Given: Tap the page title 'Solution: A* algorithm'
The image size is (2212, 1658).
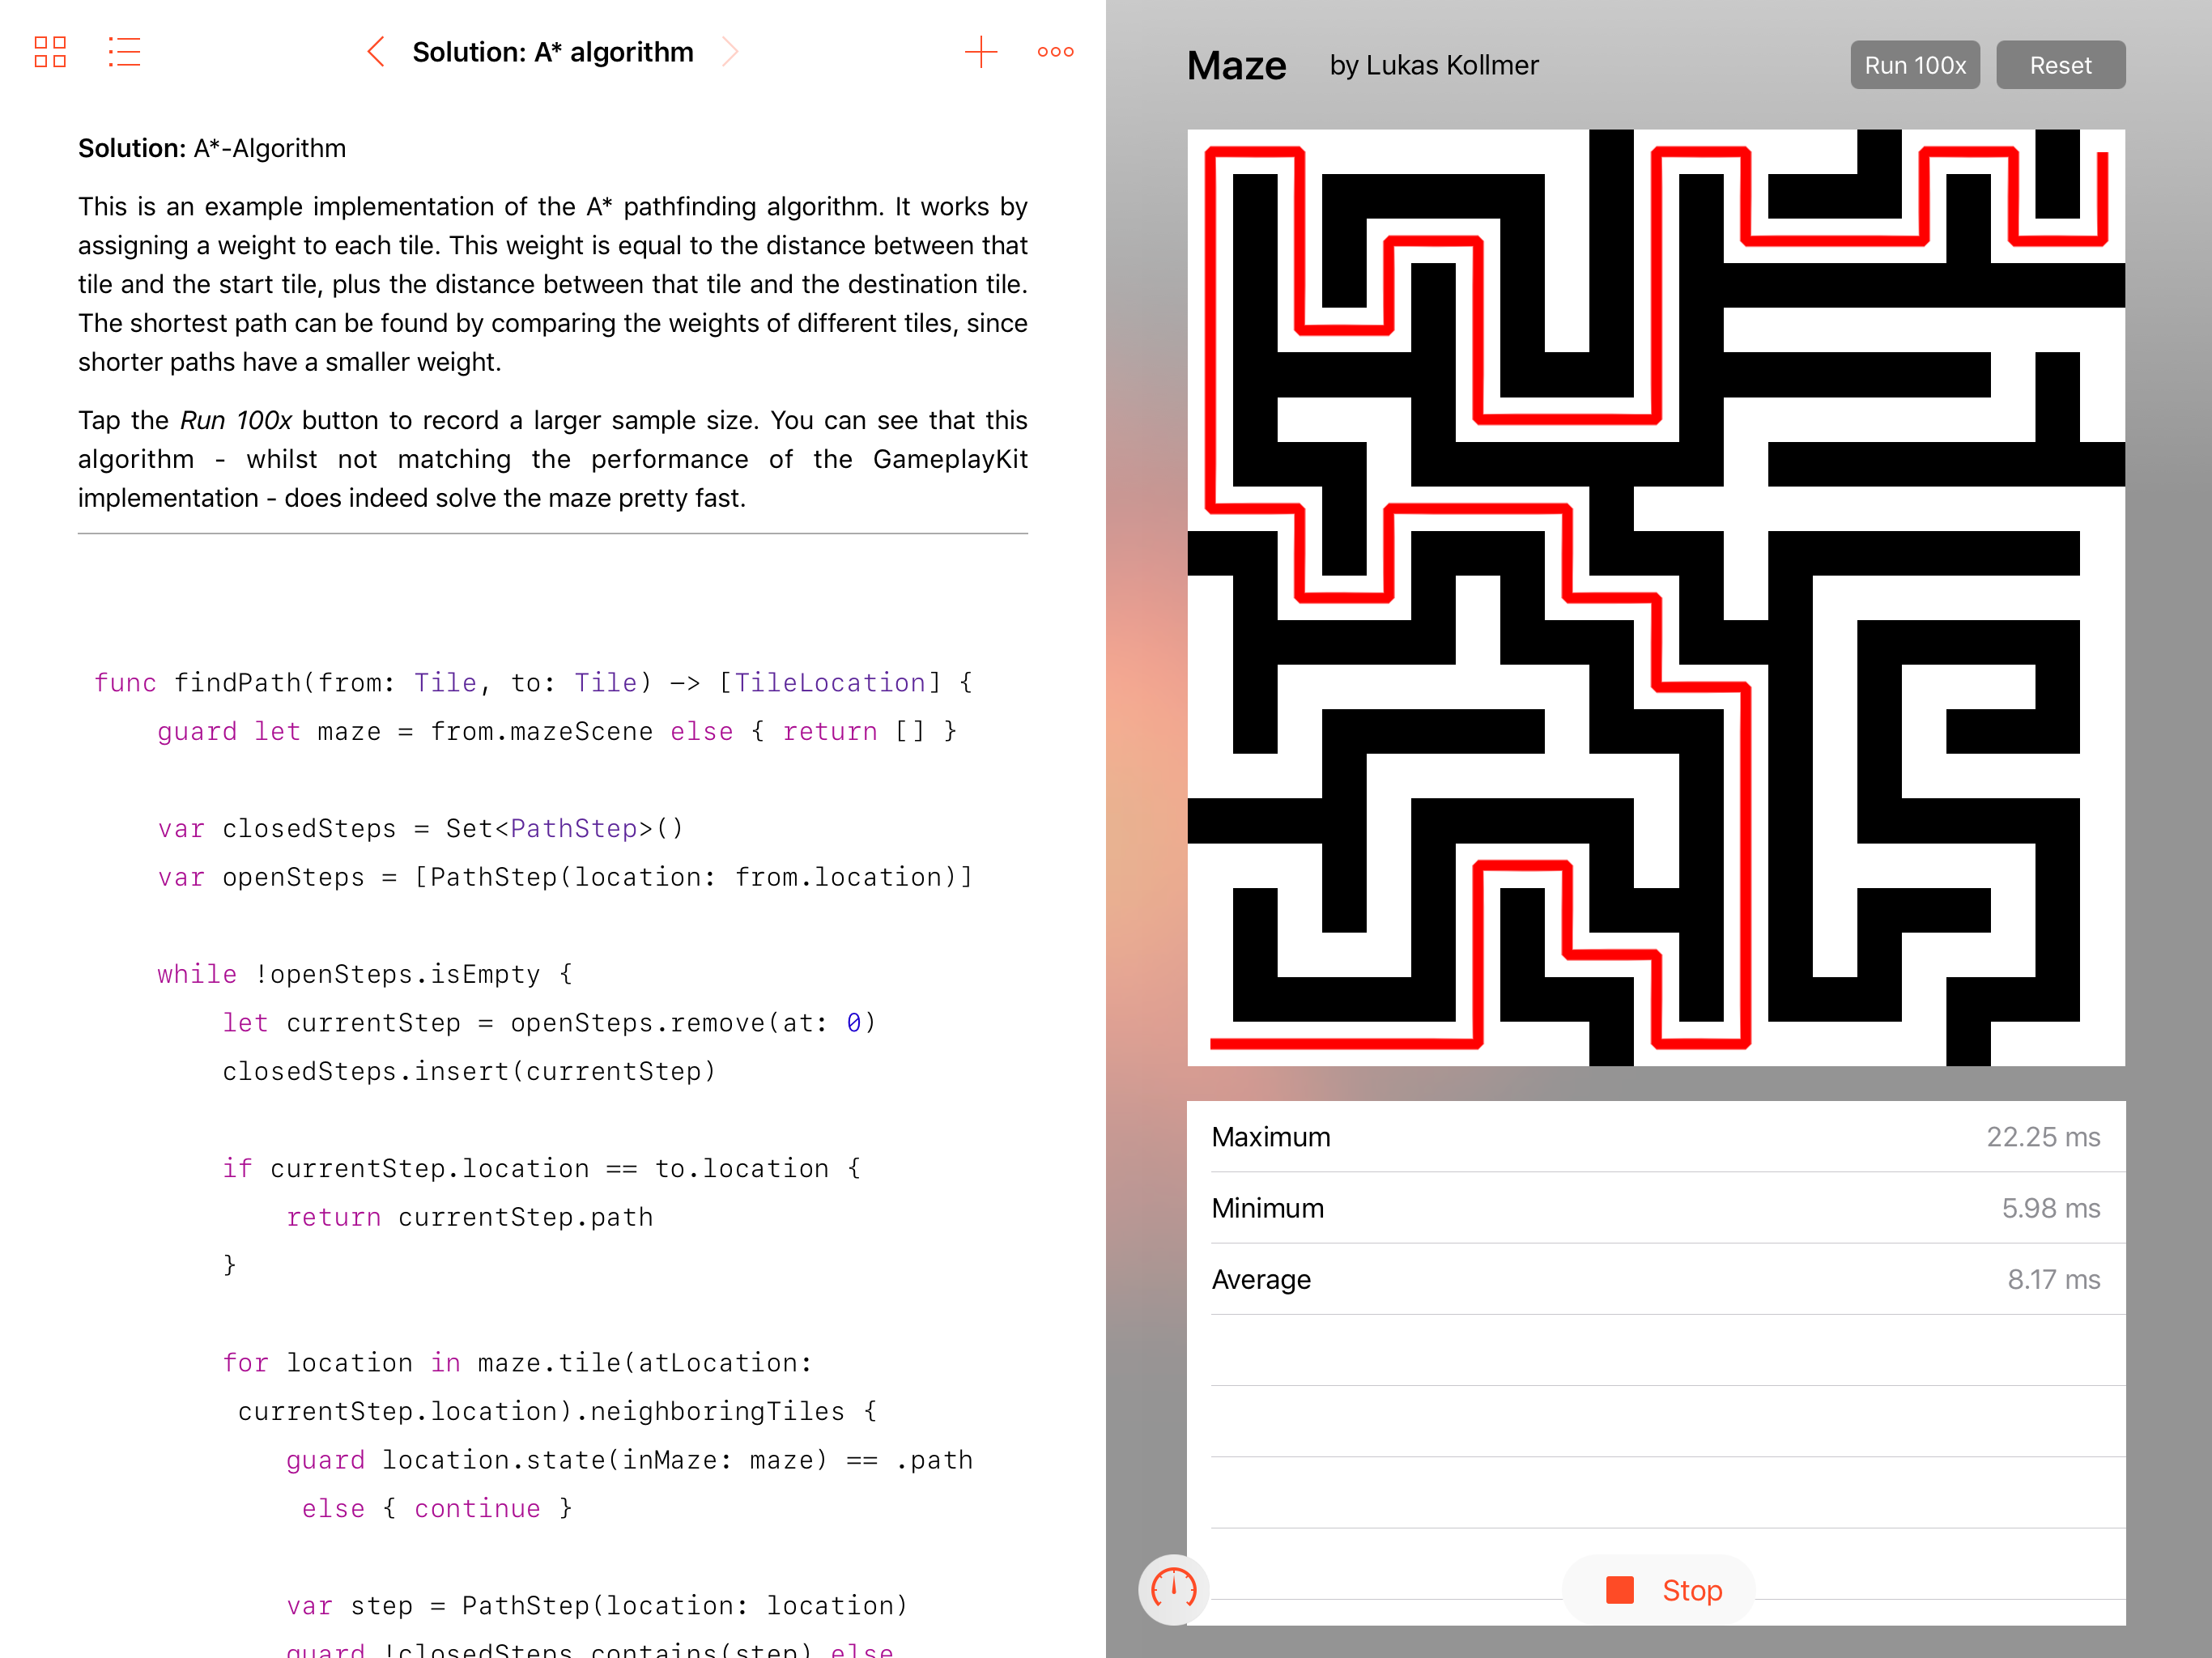Looking at the screenshot, I should coord(552,52).
